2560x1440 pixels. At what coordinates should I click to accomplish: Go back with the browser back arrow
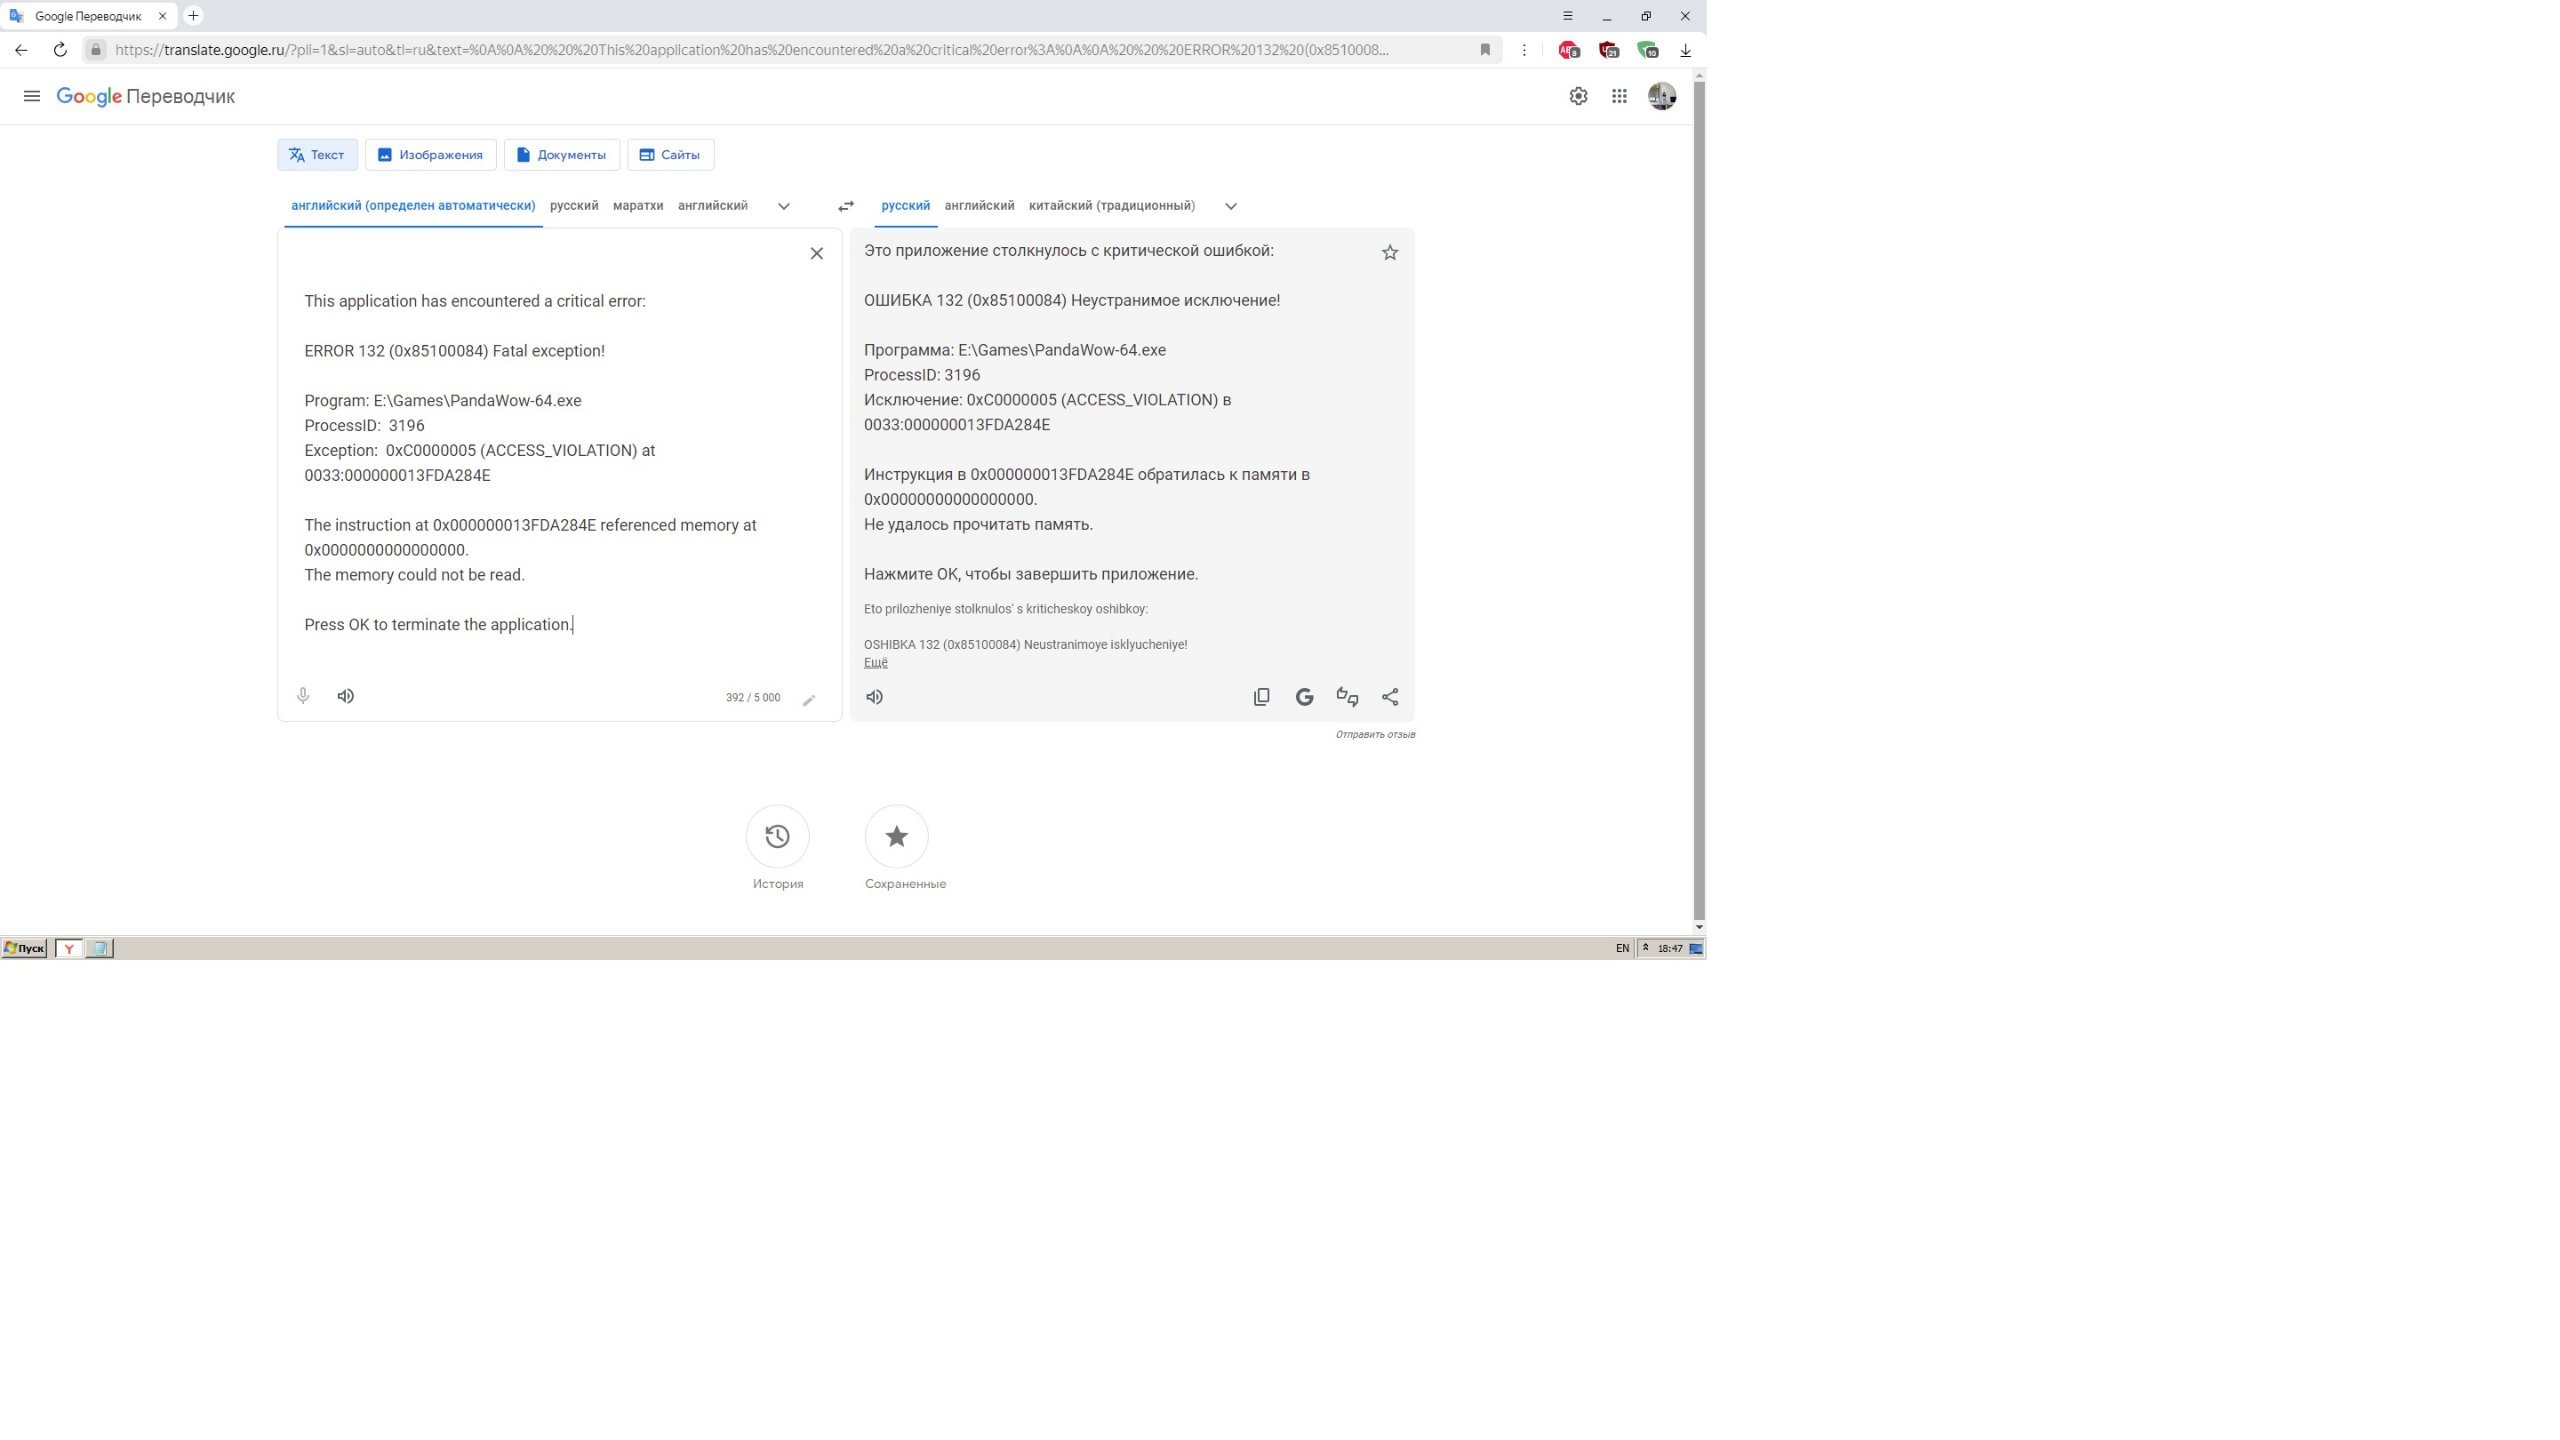click(x=21, y=49)
